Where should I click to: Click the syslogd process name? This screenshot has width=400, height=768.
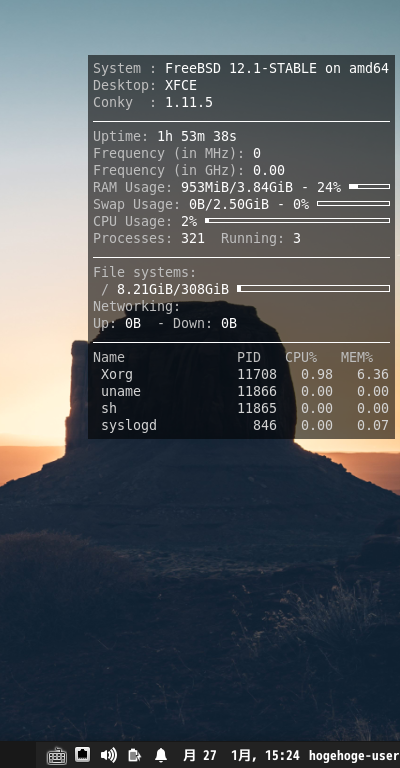click(x=129, y=425)
